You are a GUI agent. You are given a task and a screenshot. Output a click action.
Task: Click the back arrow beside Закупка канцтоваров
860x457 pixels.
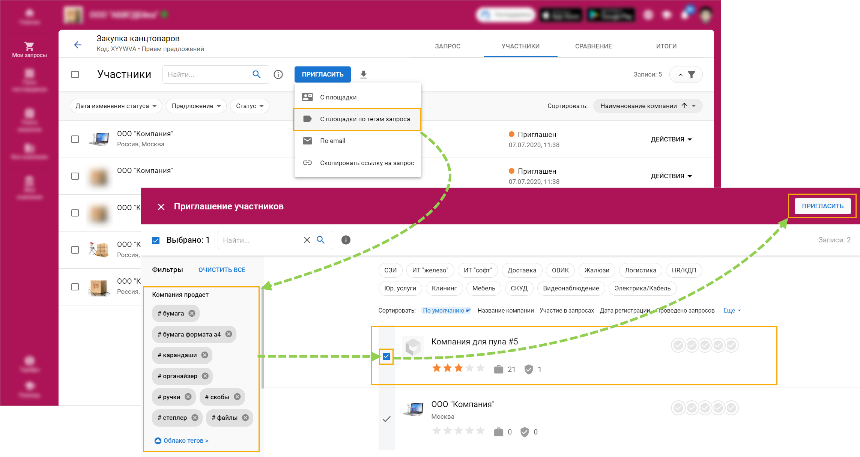[78, 45]
